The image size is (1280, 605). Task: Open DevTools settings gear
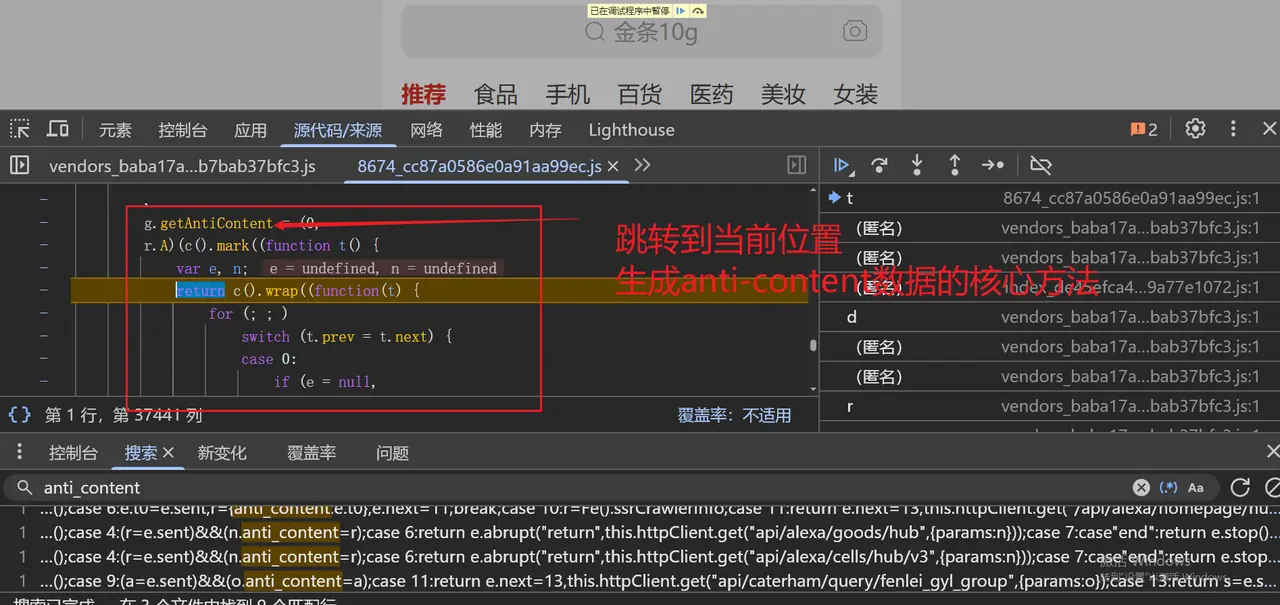(x=1195, y=129)
